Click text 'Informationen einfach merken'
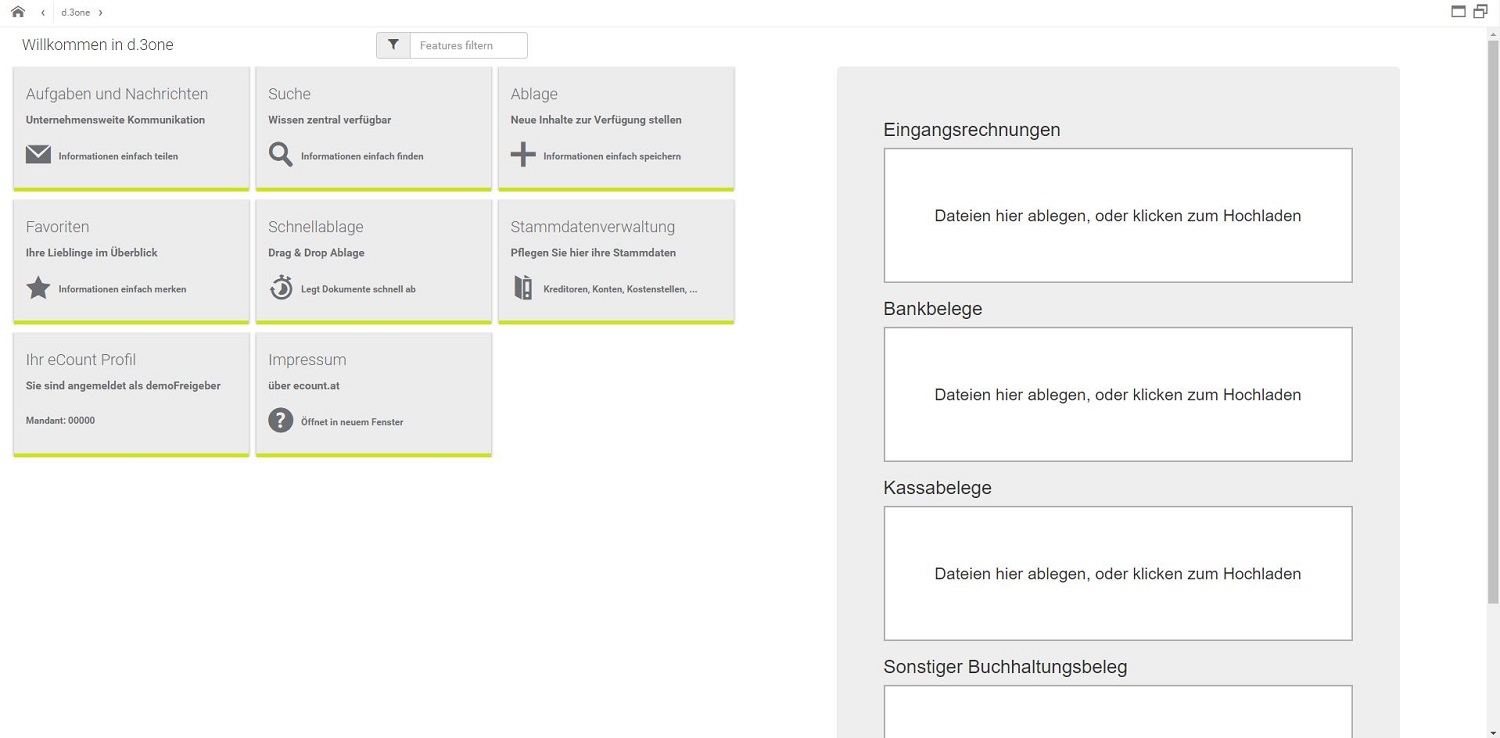Screen dimensions: 1500x738 coord(122,289)
